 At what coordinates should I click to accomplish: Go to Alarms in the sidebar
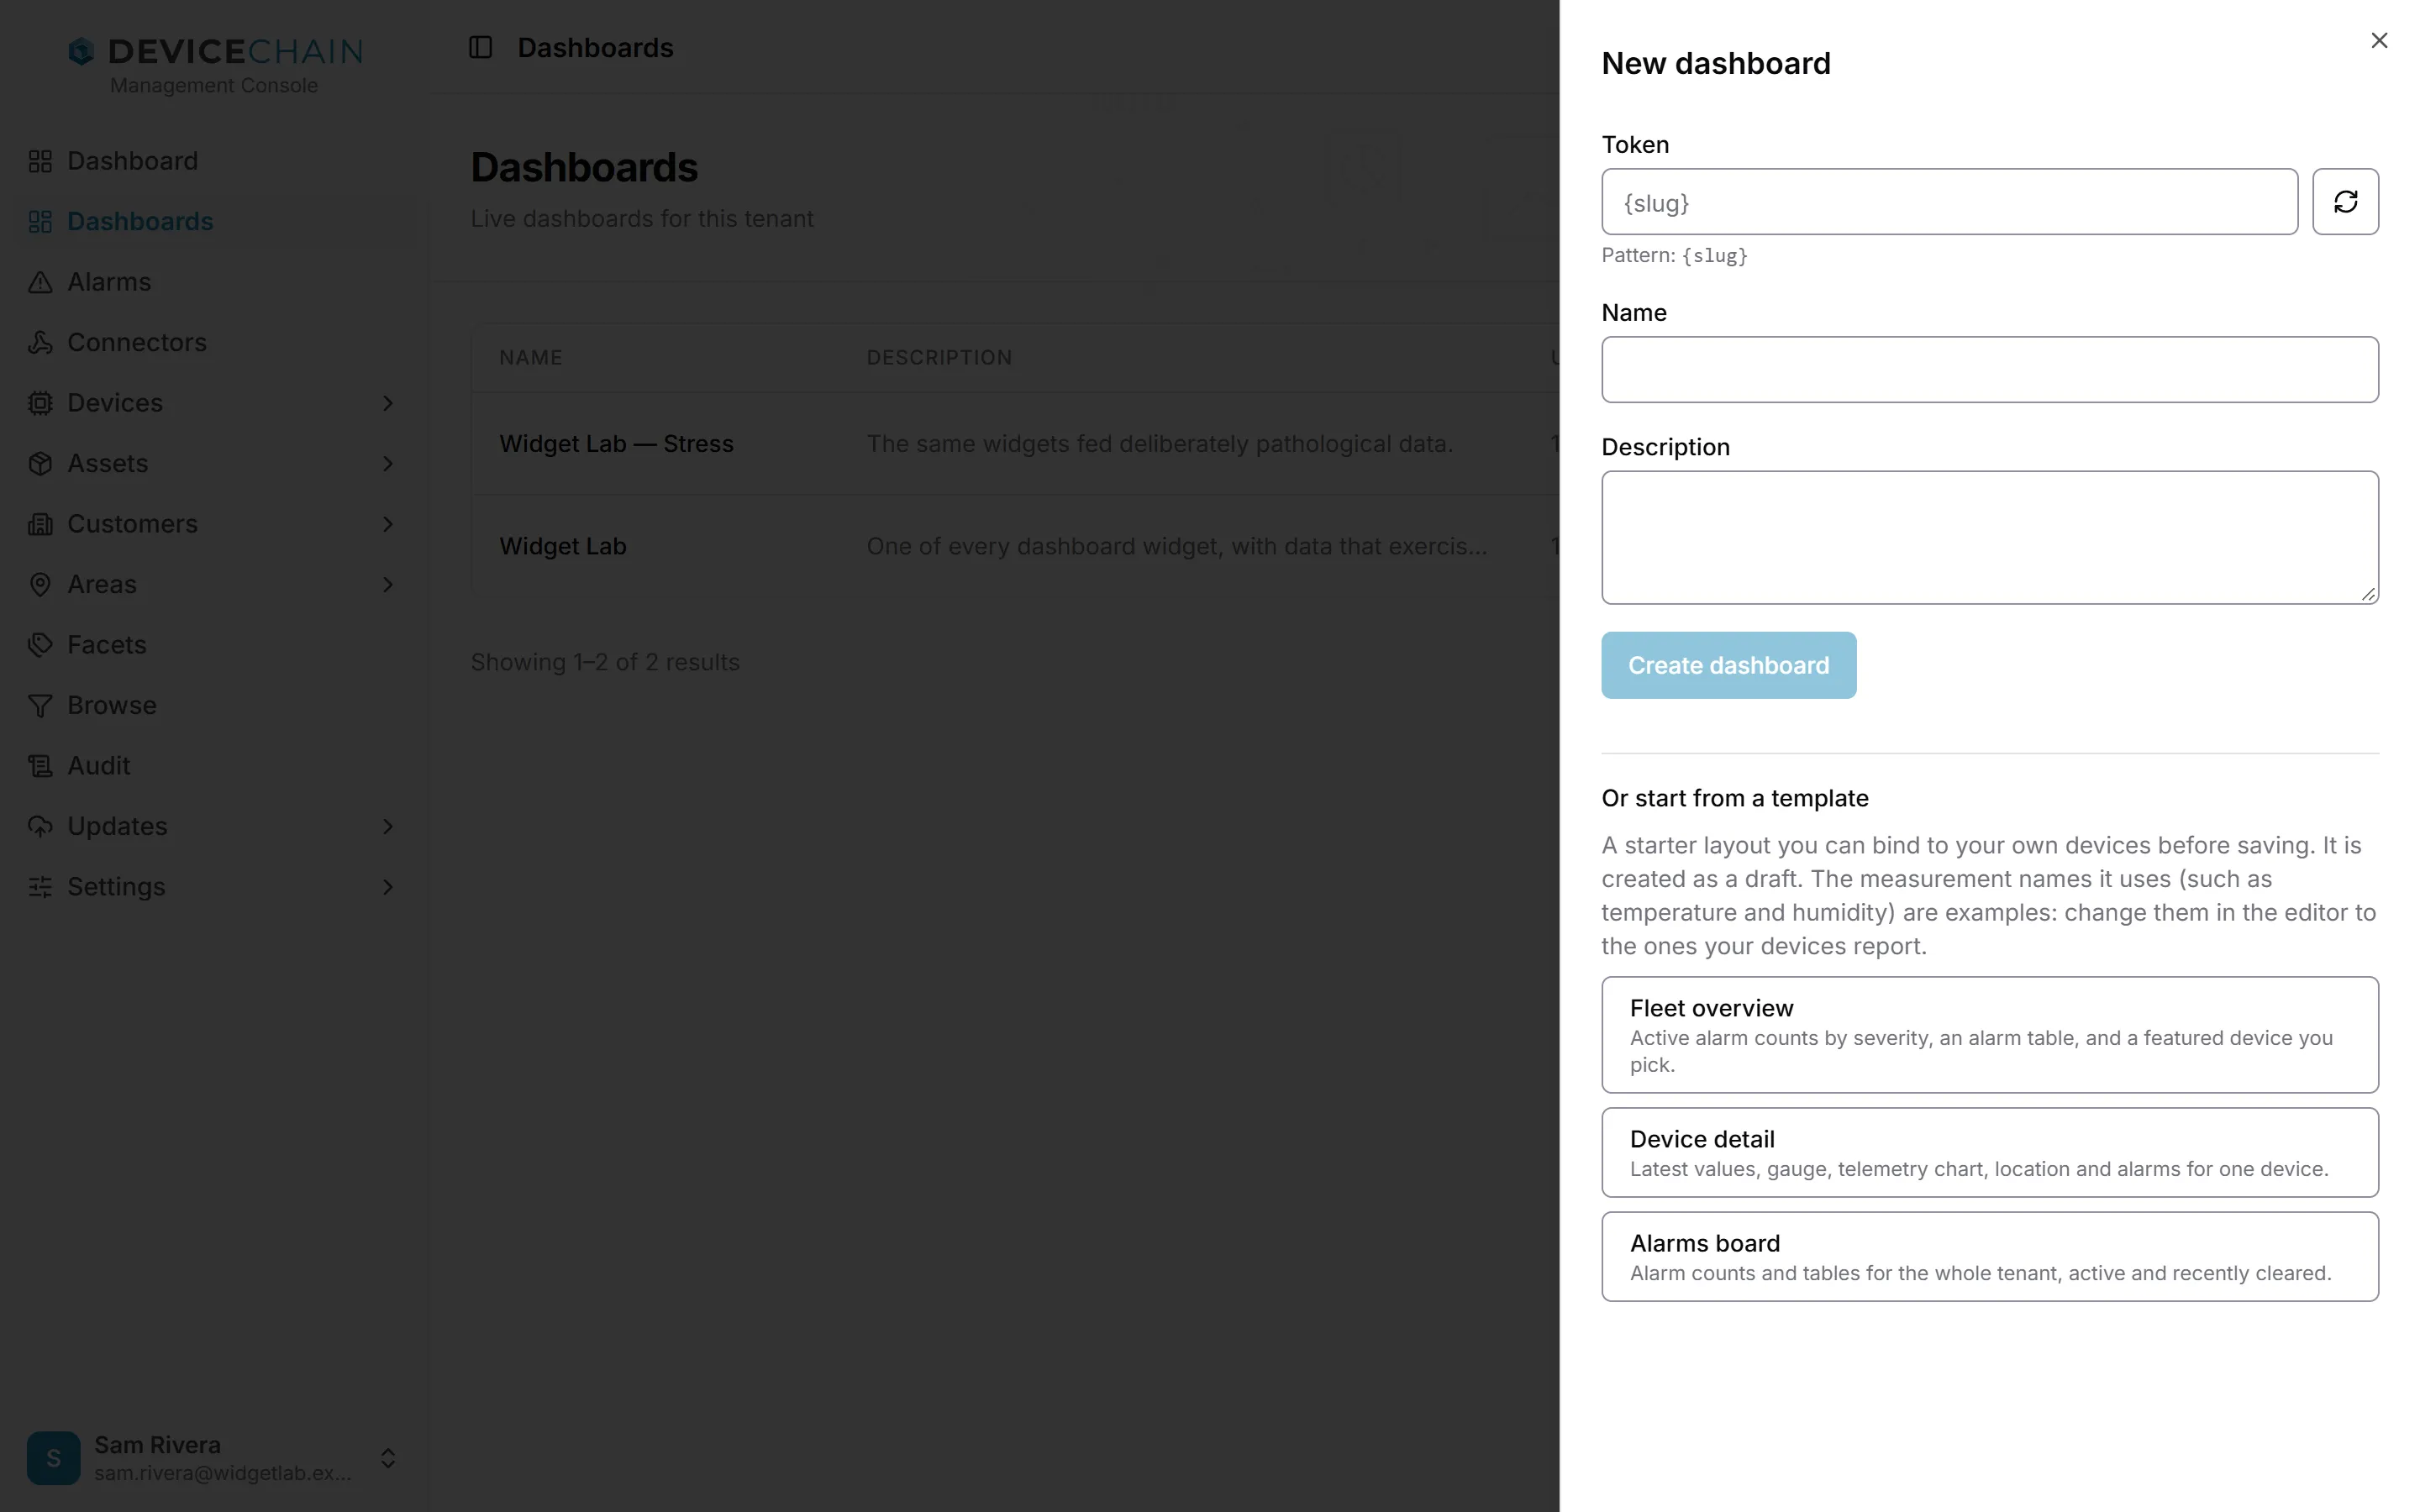214,282
